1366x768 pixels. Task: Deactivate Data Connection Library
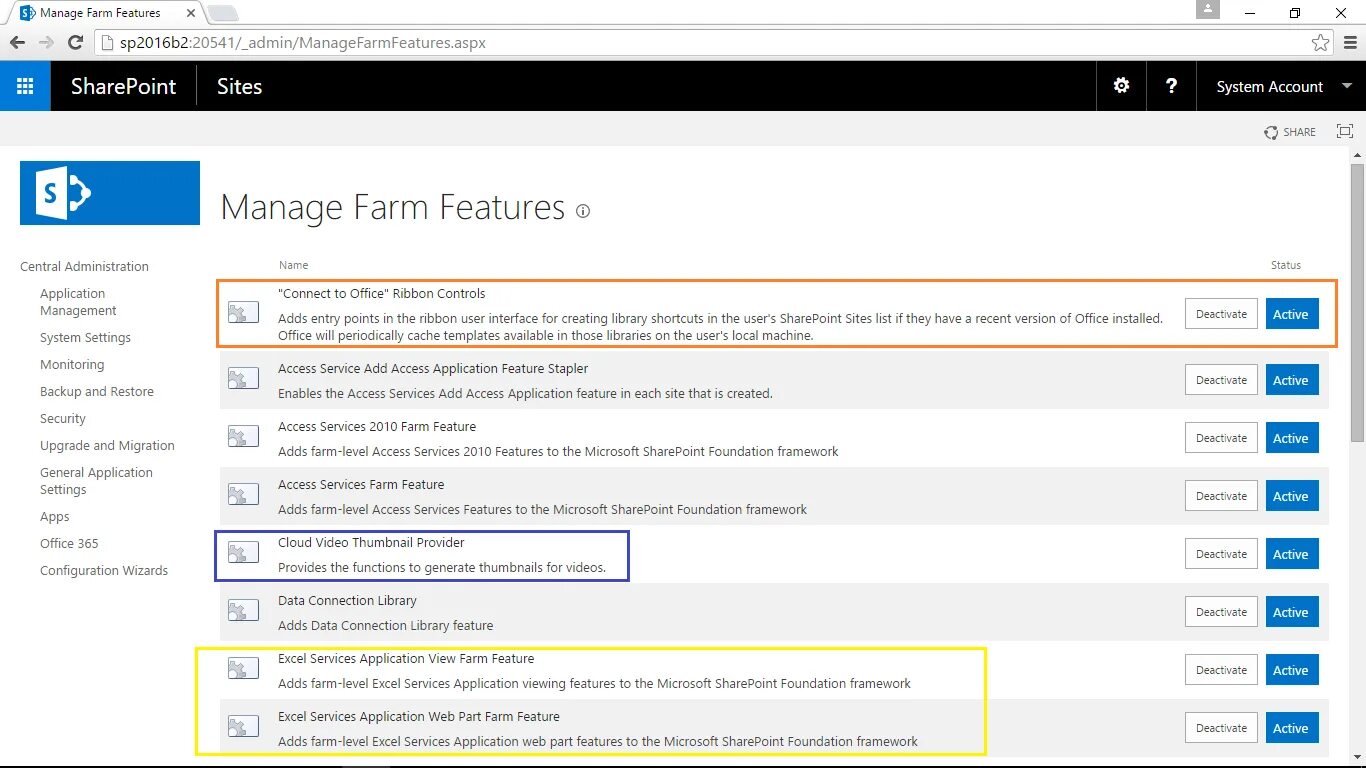[x=1221, y=612]
